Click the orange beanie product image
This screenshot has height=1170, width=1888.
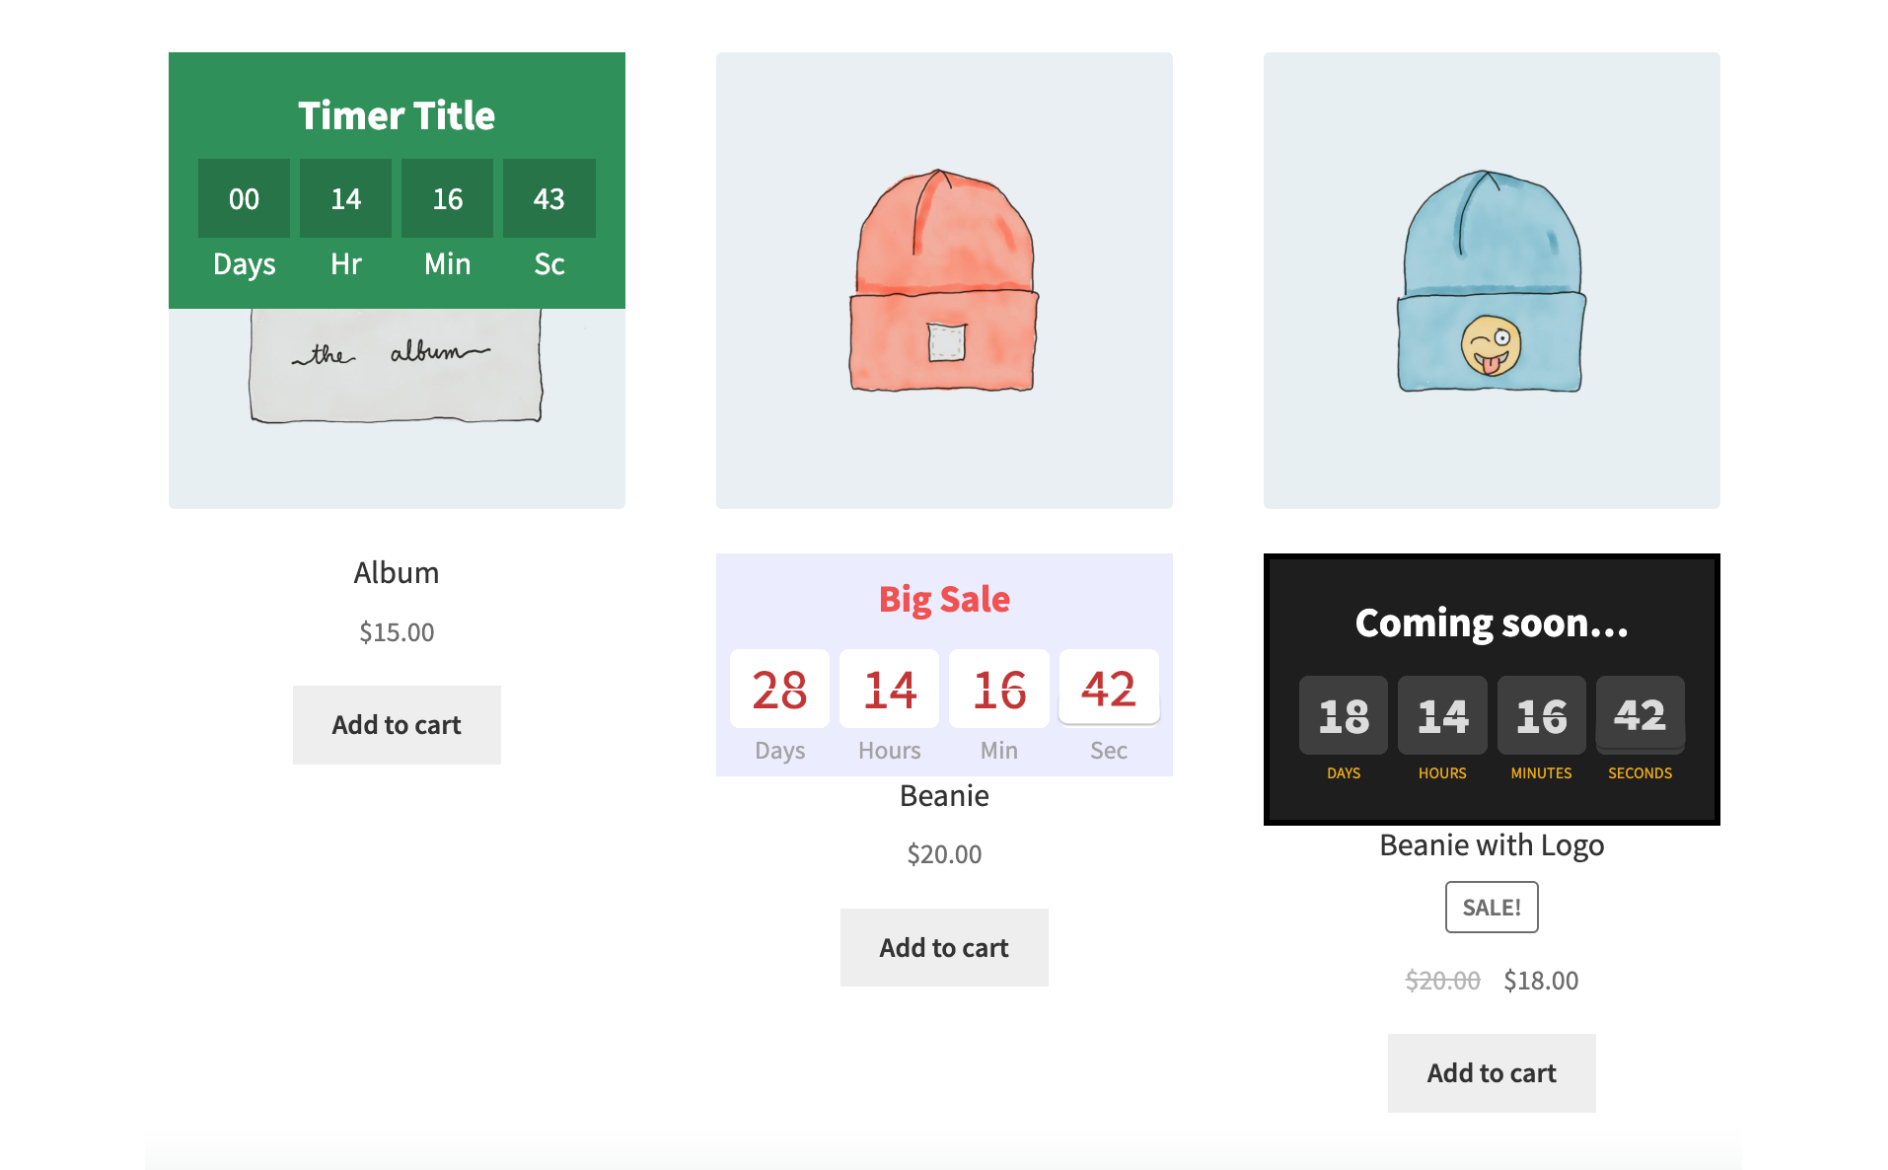[943, 281]
